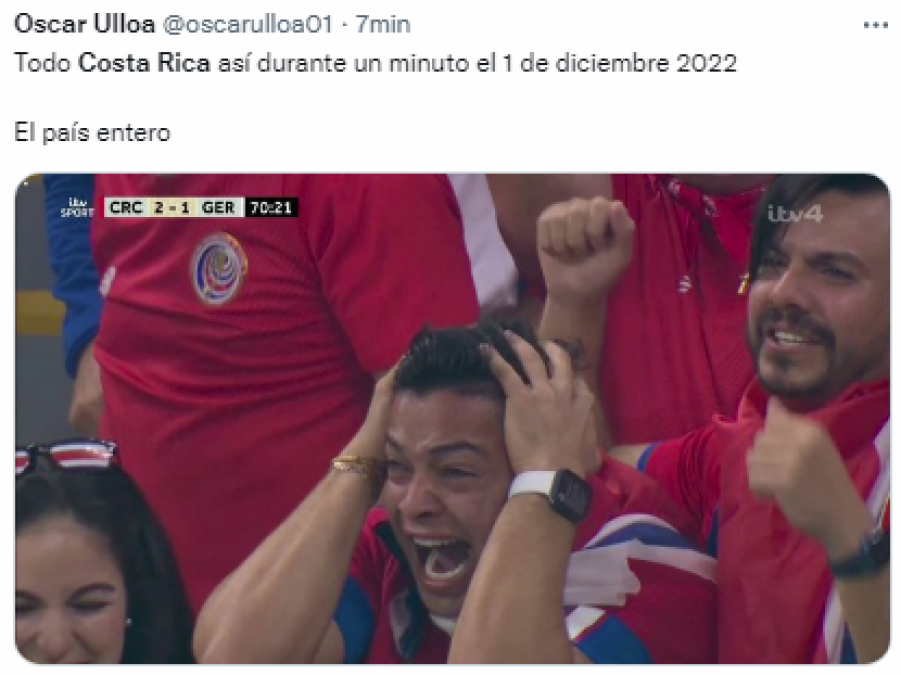Visit the @oscarulloa01 handle link

coord(248,24)
